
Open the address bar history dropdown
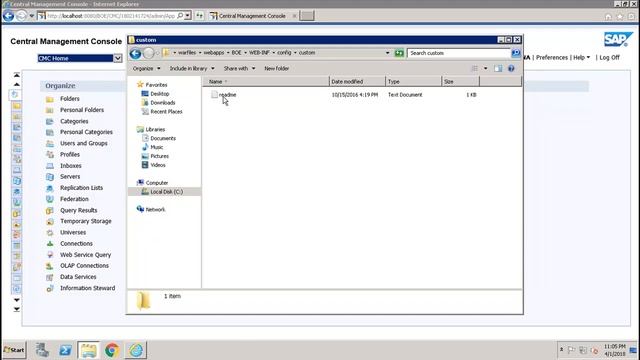click(x=387, y=53)
